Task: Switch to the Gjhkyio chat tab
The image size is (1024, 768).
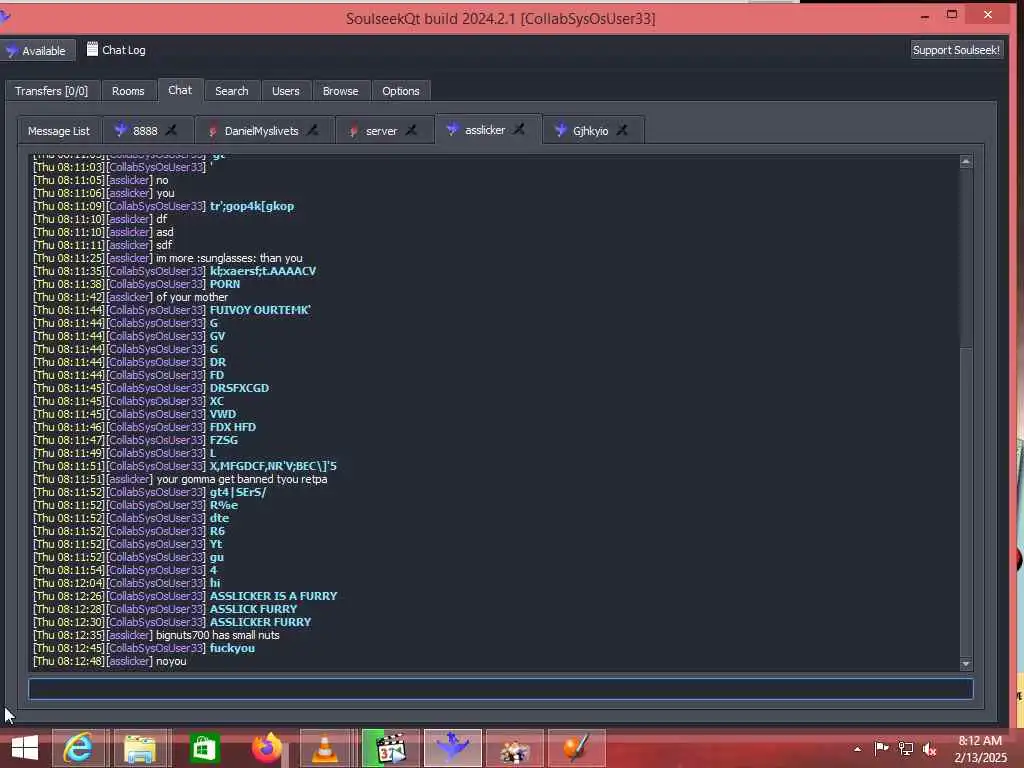Action: [x=590, y=131]
